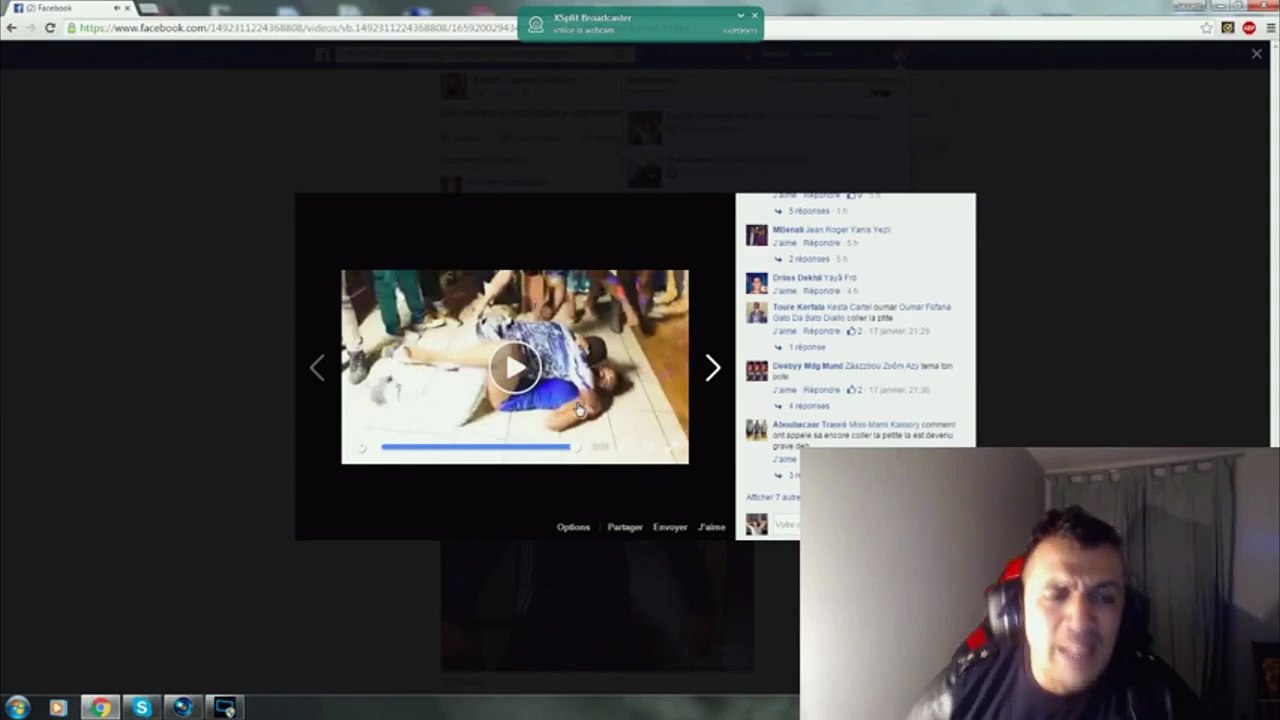Screen dimensions: 1280x720
Task: Click the video progress bar
Action: (x=476, y=447)
